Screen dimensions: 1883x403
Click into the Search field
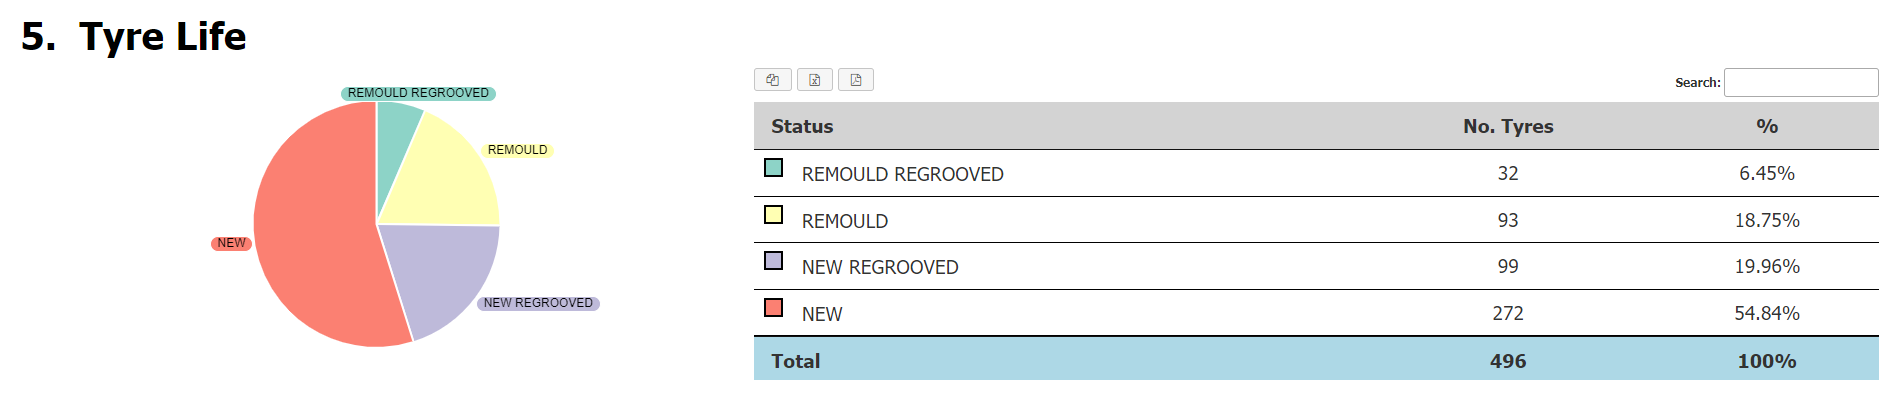[x=1801, y=82]
